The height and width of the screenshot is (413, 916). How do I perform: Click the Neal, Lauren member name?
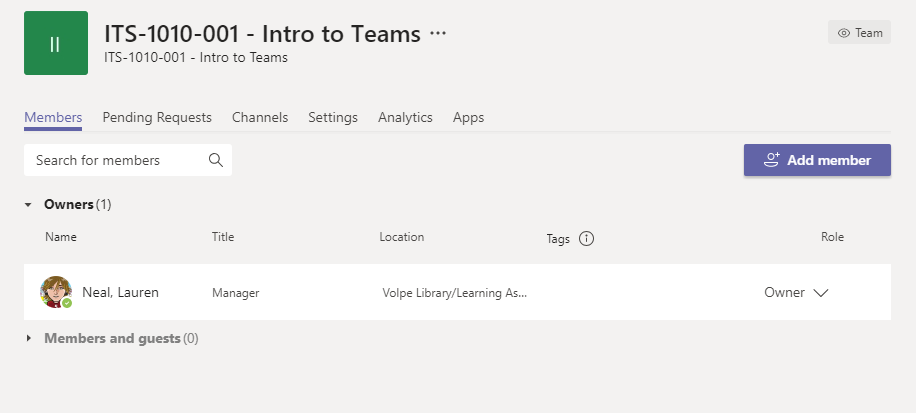pyautogui.click(x=120, y=293)
